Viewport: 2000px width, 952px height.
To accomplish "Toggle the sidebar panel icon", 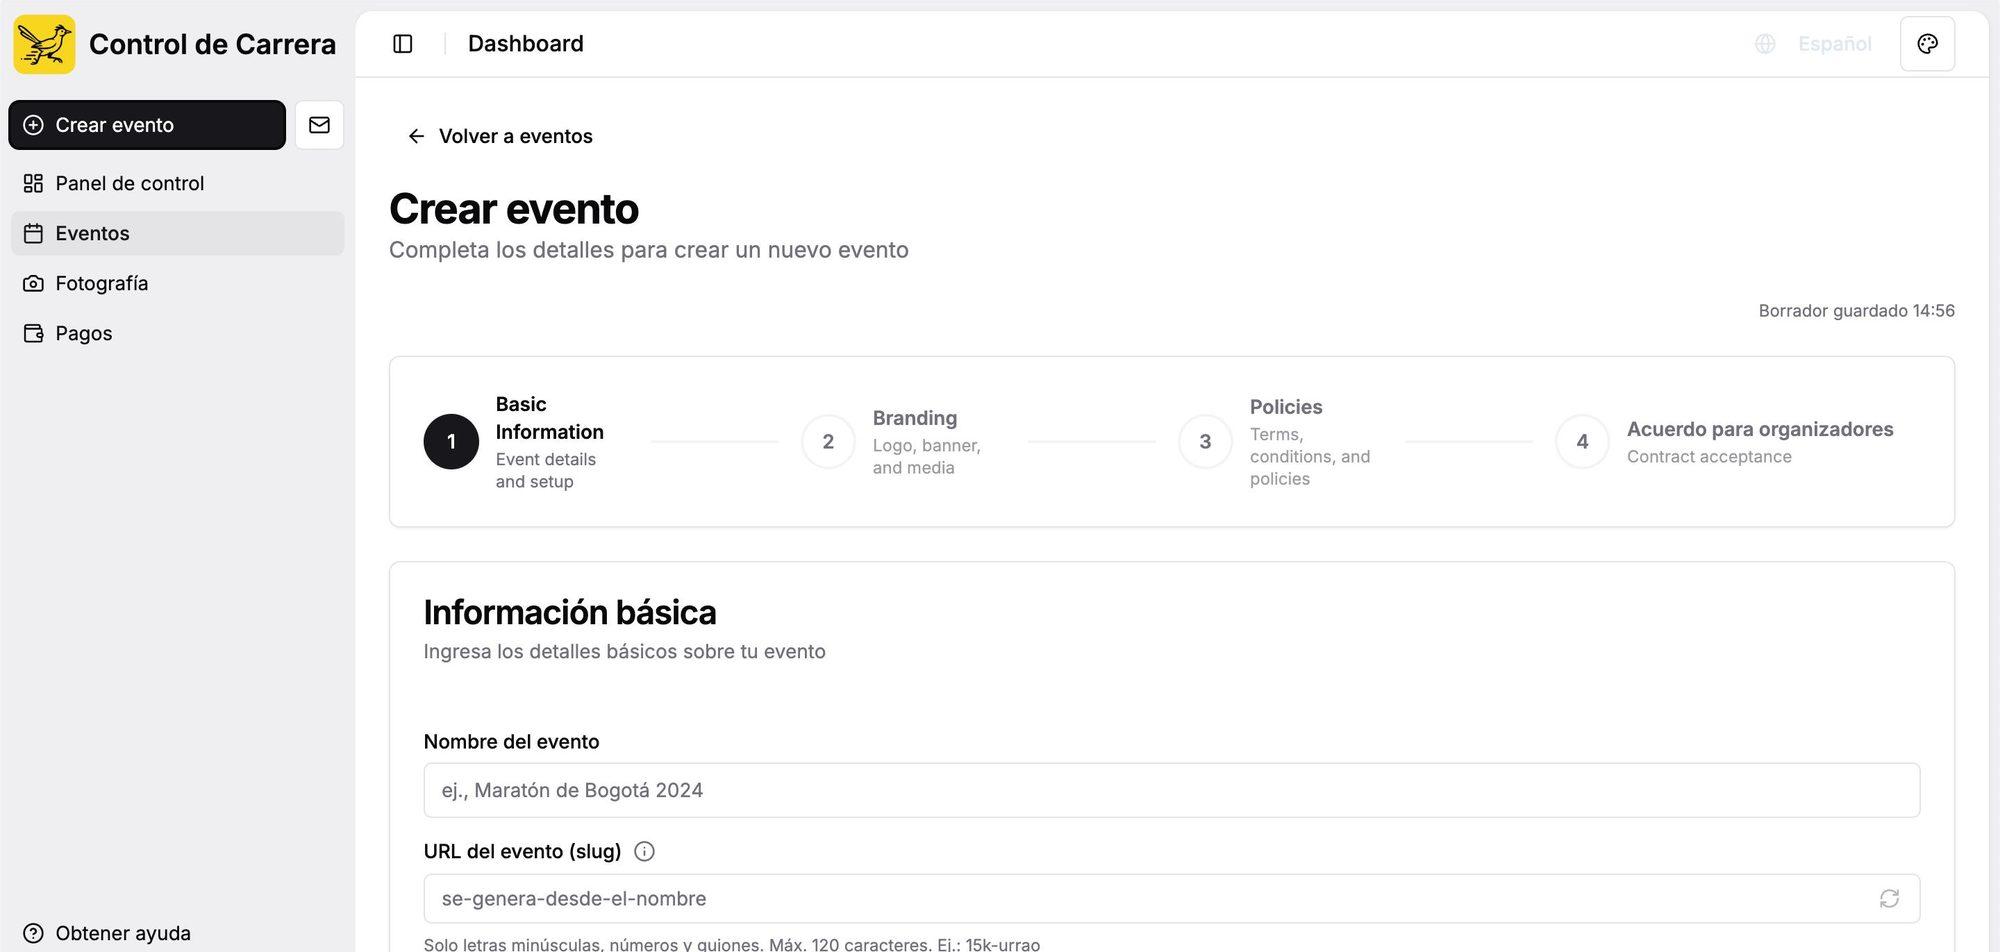I will tap(403, 44).
